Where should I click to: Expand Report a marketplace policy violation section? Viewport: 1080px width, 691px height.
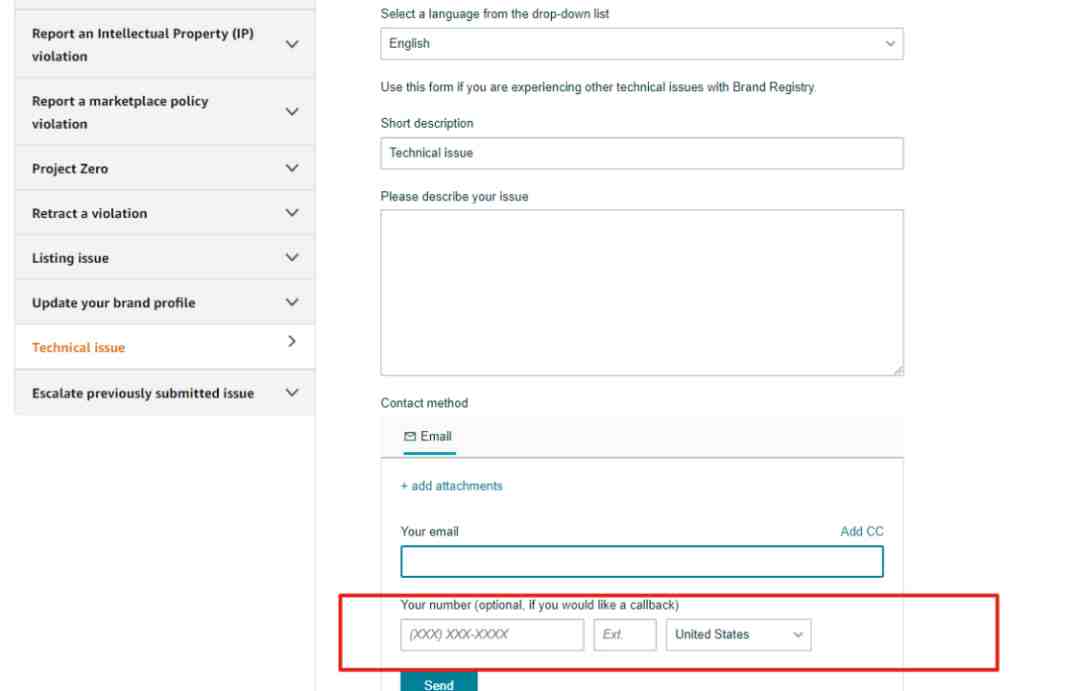click(292, 112)
